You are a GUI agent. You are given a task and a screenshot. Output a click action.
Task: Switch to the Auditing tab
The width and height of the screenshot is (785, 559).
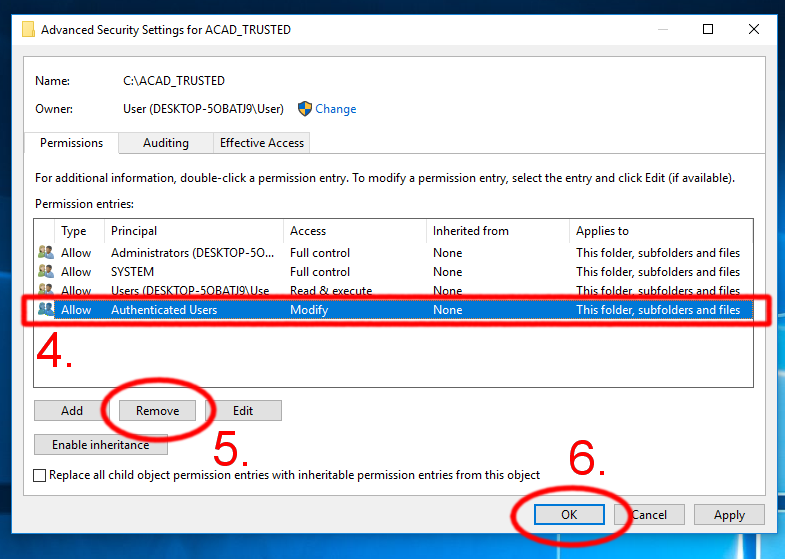(166, 143)
